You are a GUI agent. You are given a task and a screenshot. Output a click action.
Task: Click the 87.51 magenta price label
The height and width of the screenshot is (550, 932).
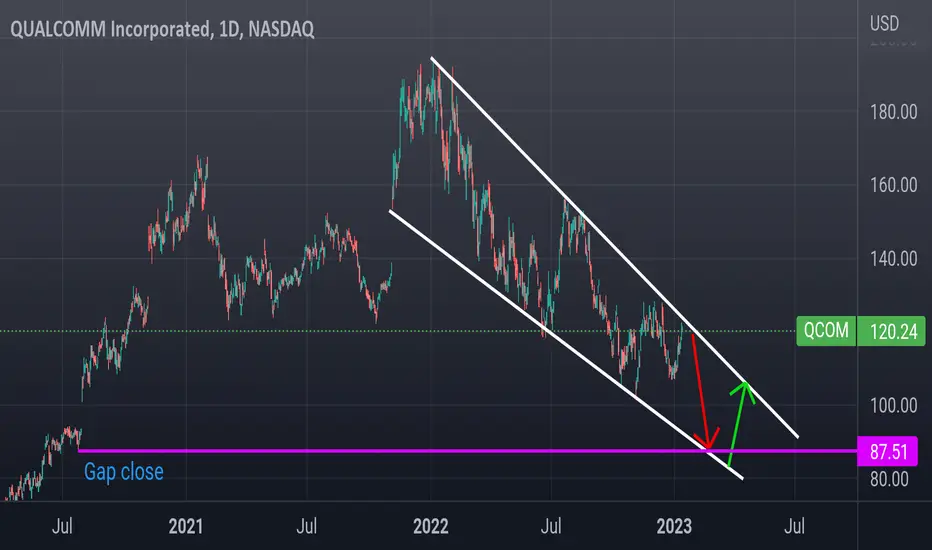888,451
